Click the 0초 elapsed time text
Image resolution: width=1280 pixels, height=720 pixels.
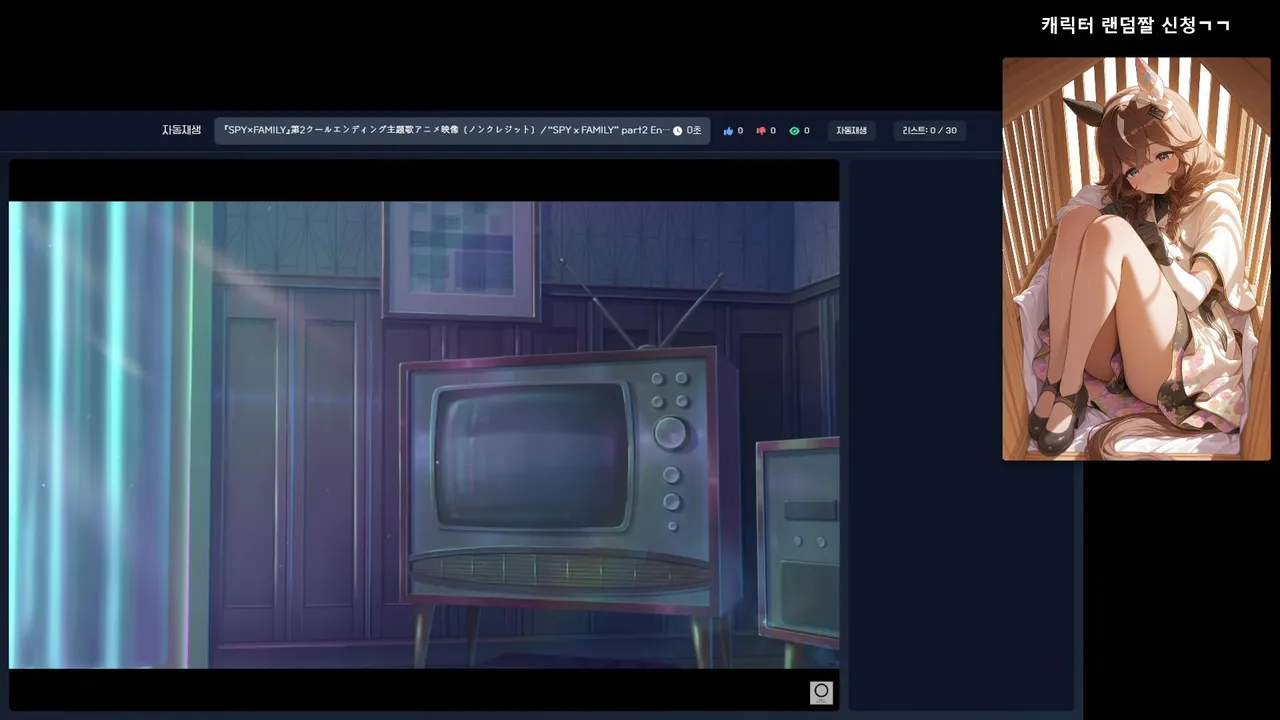coord(694,131)
